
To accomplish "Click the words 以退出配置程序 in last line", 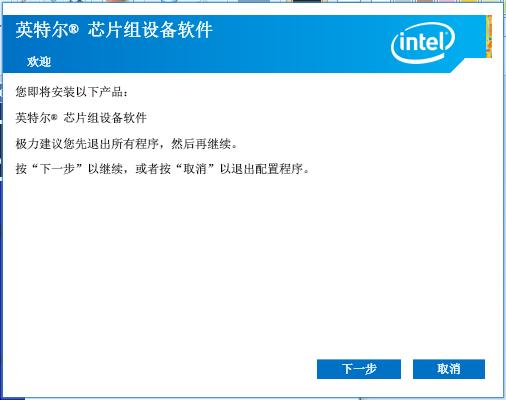I will 262,169.
